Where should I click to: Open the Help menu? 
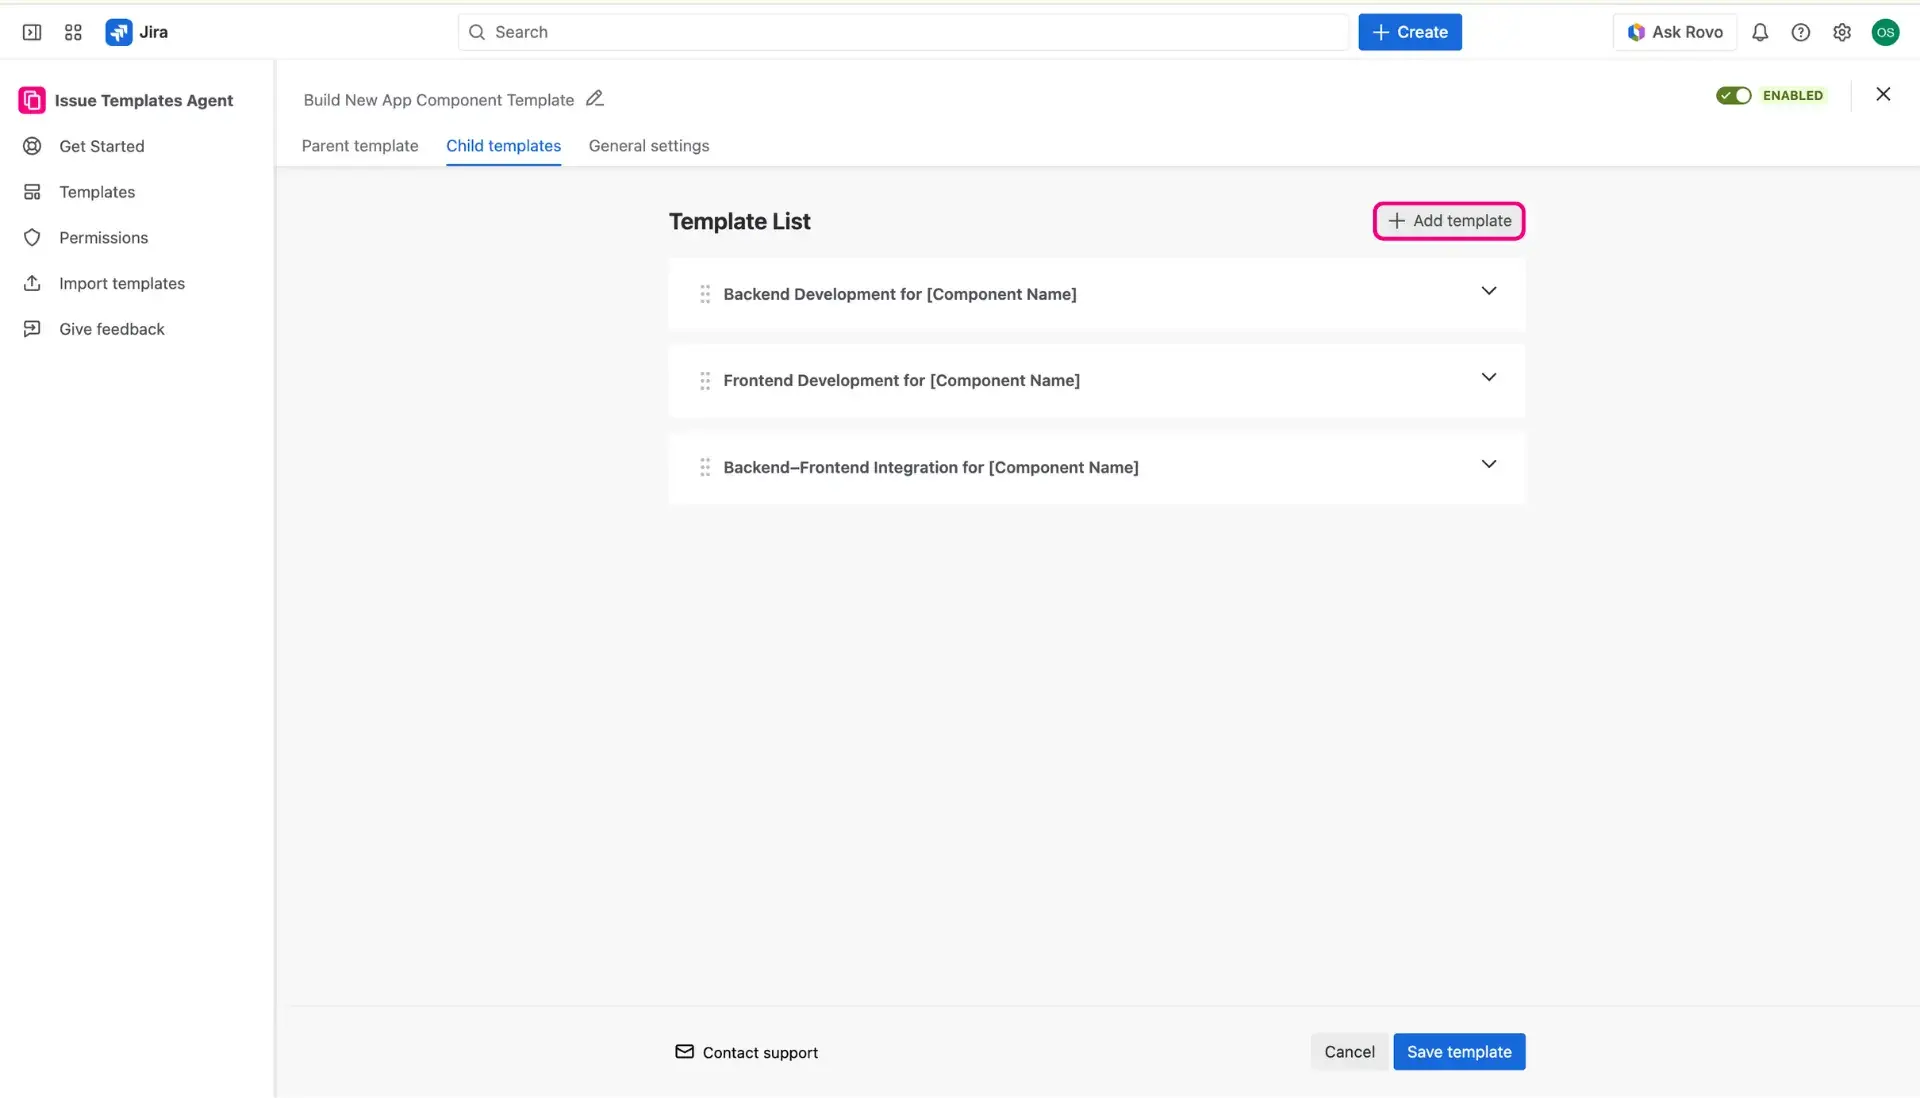1801,32
